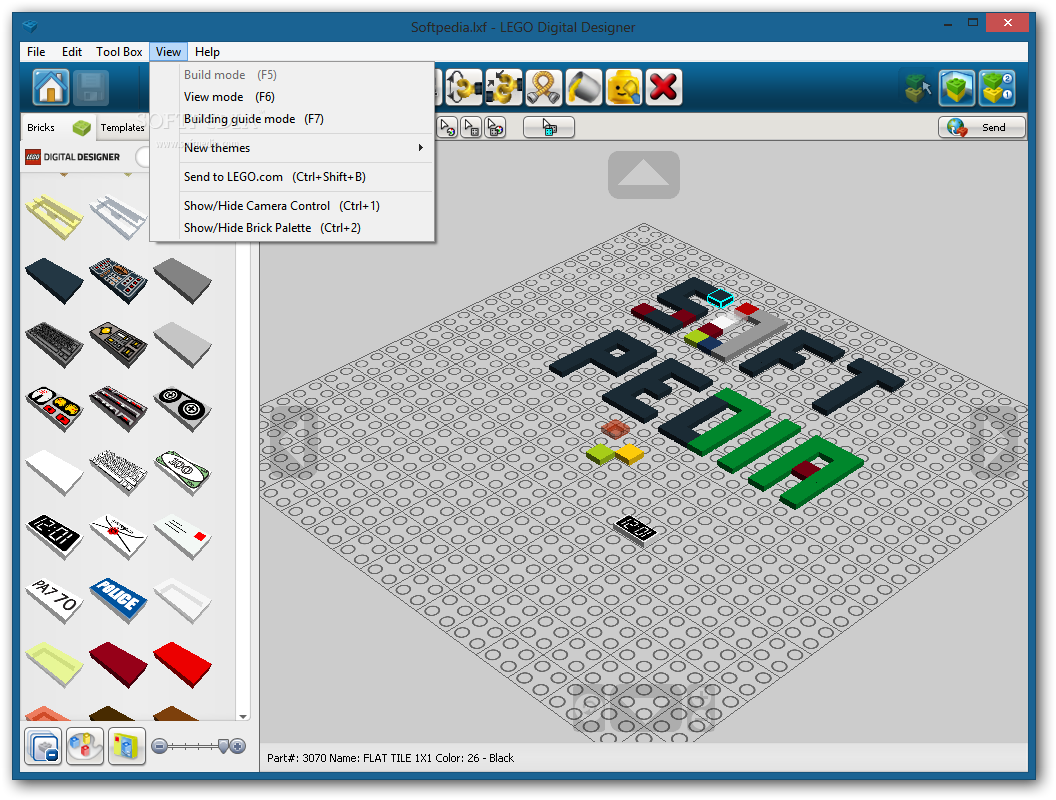Click the grayed-out Save floppy icon
Viewport: 1056px width, 800px height.
point(90,88)
